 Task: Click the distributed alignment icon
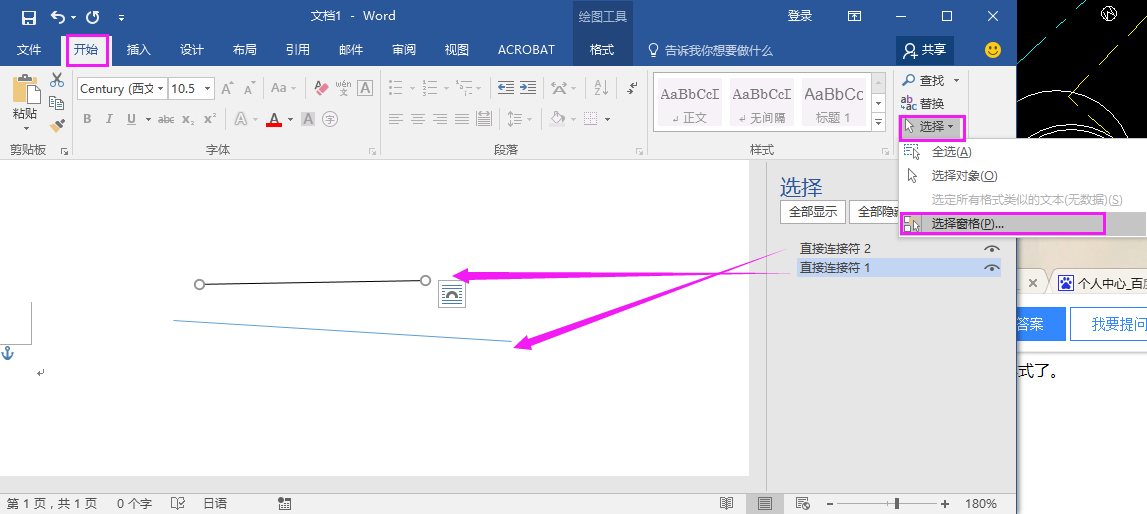(x=484, y=118)
